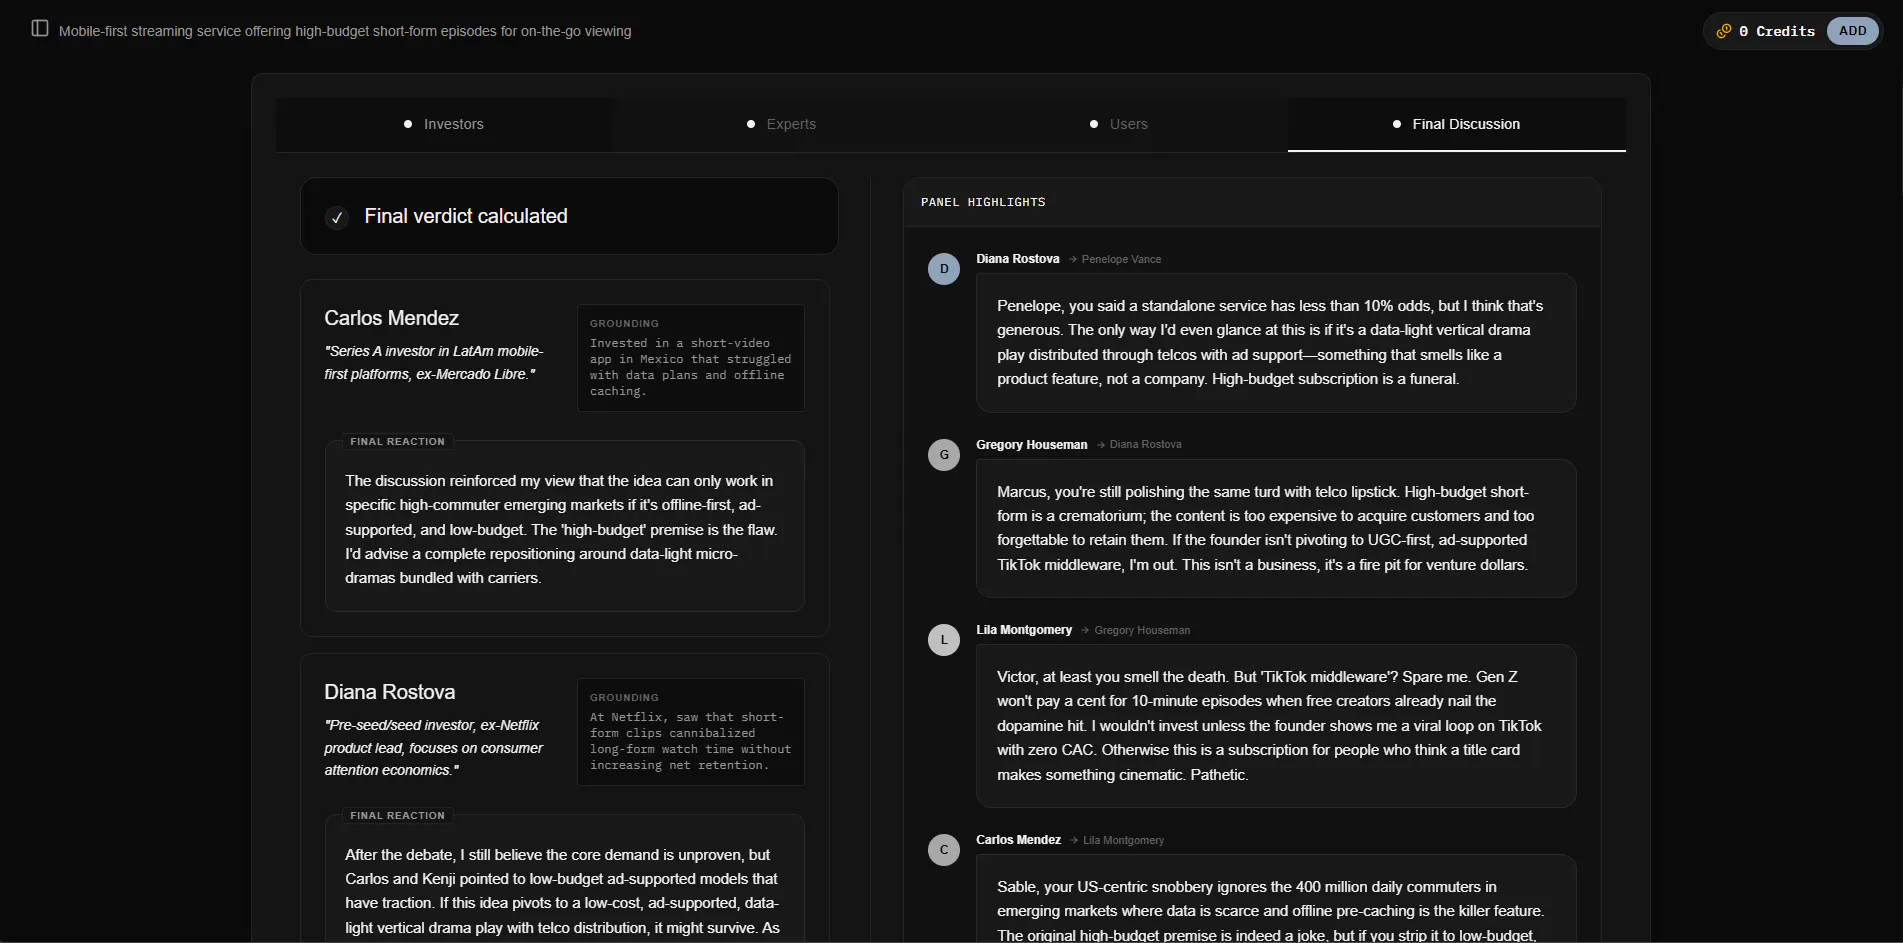The height and width of the screenshot is (943, 1903).
Task: Click the 0 Credits label
Action: click(1777, 31)
